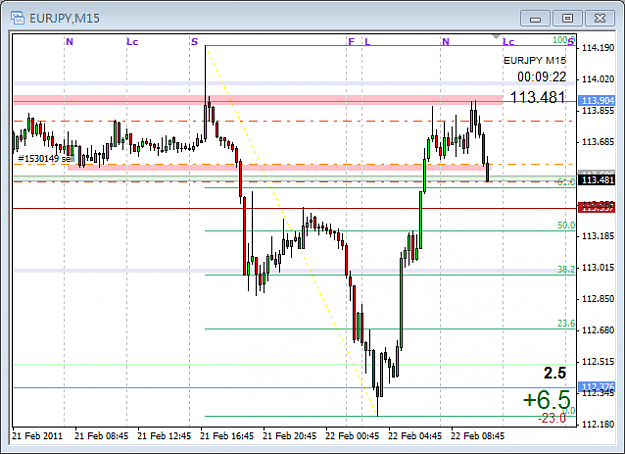
Task: Maximize the EURJPY,M15 chart window
Action: [x=567, y=18]
